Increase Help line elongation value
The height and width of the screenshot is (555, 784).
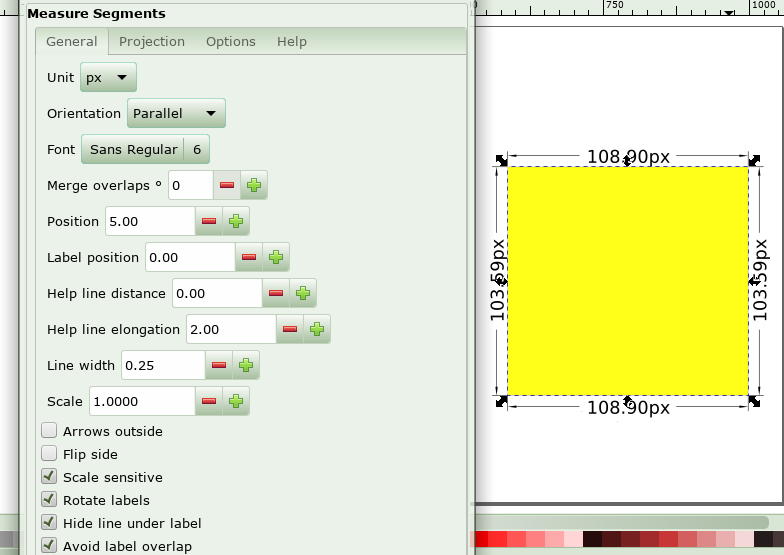pyautogui.click(x=317, y=329)
